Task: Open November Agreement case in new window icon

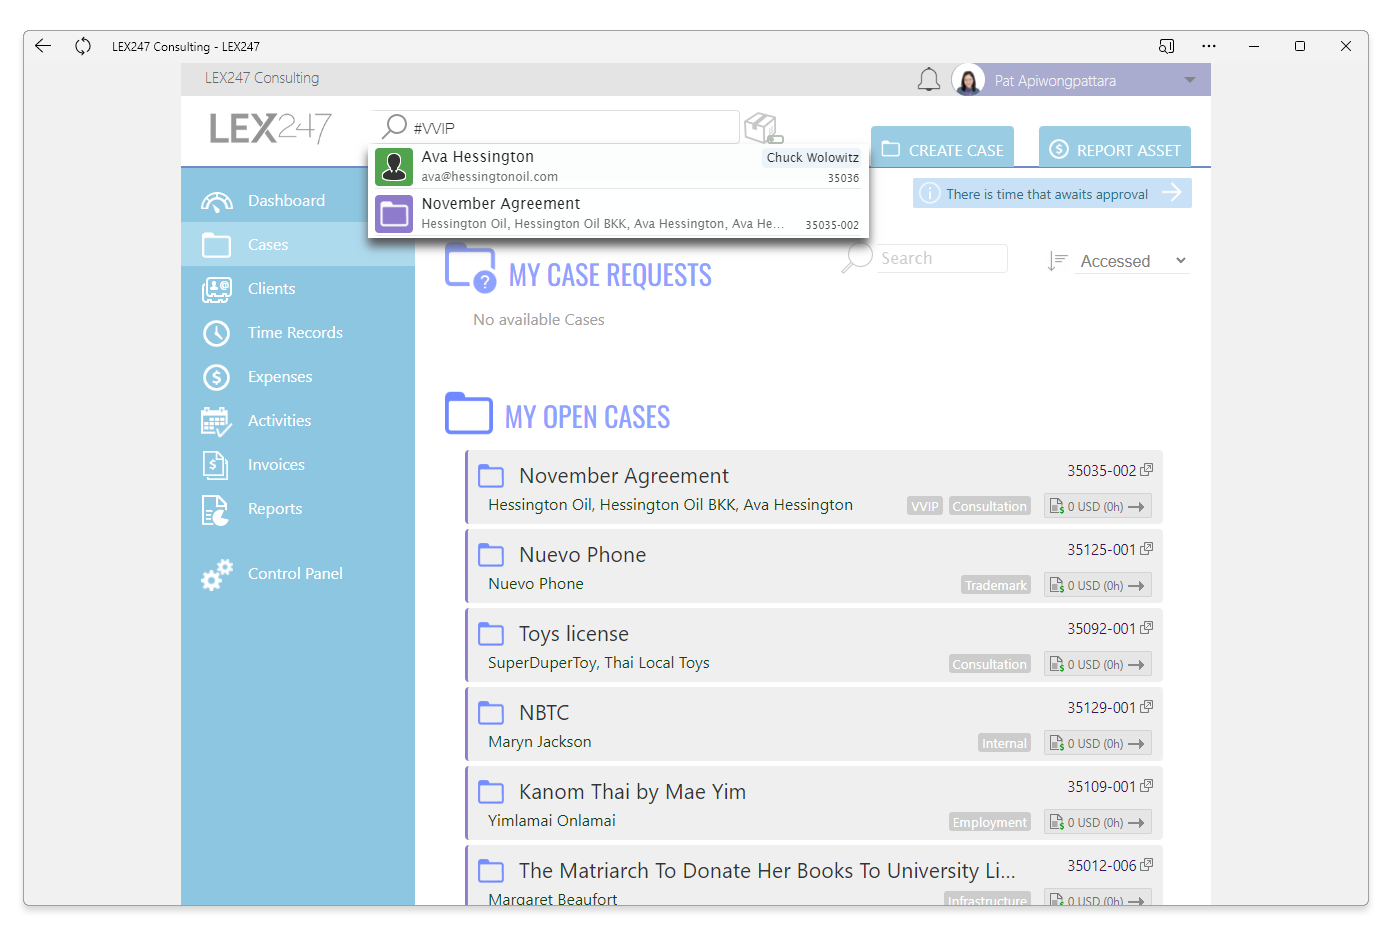Action: point(1147,470)
